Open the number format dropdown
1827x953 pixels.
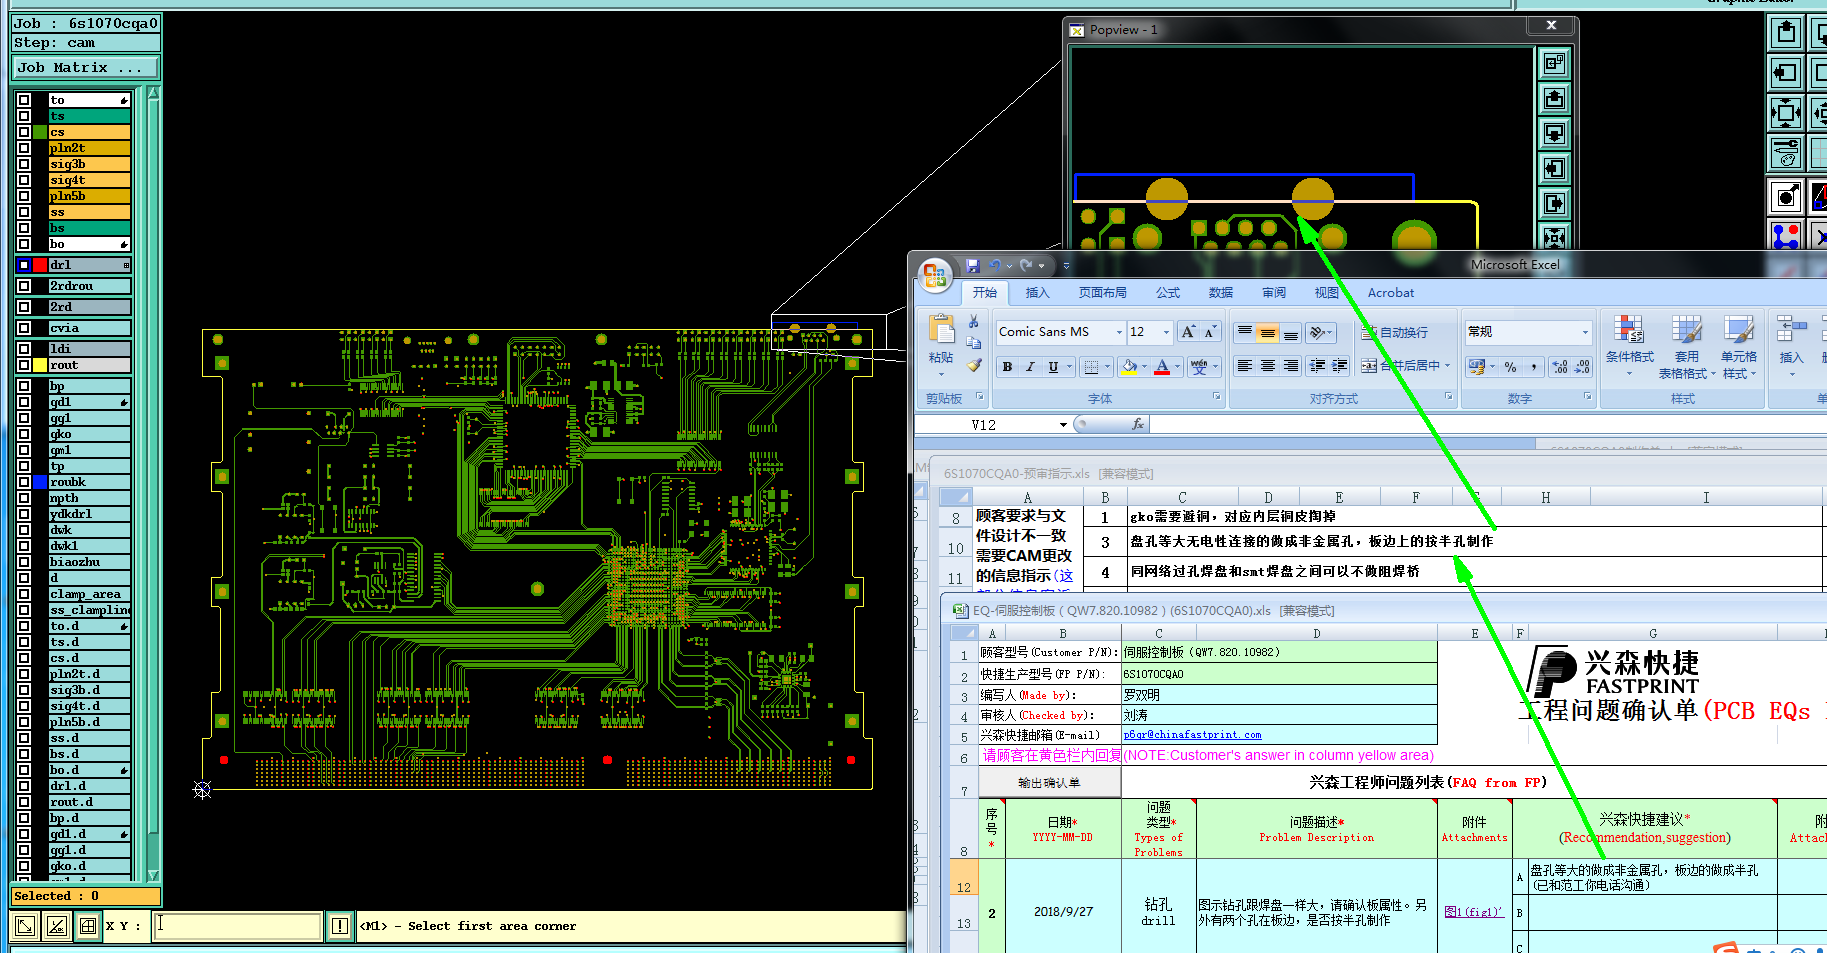click(1585, 332)
